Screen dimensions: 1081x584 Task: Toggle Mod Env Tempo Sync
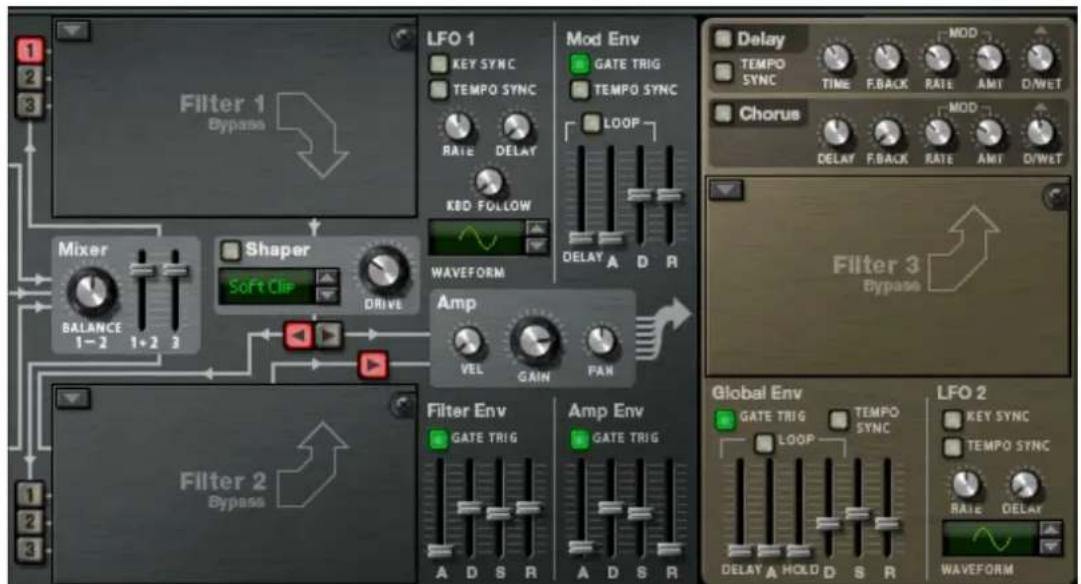pos(580,90)
